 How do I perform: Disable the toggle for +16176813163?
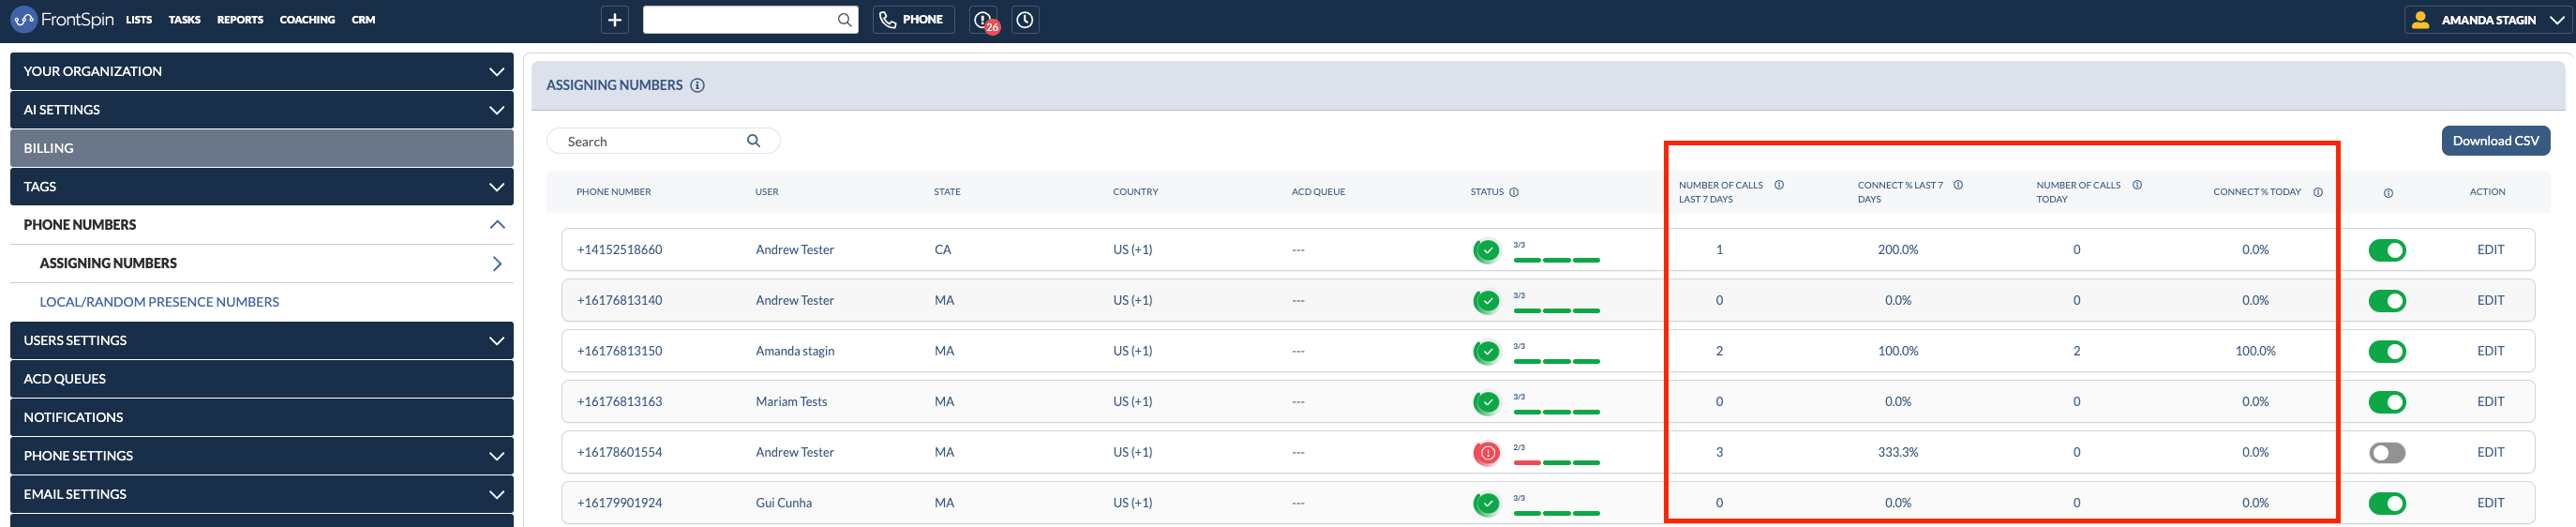[2386, 402]
